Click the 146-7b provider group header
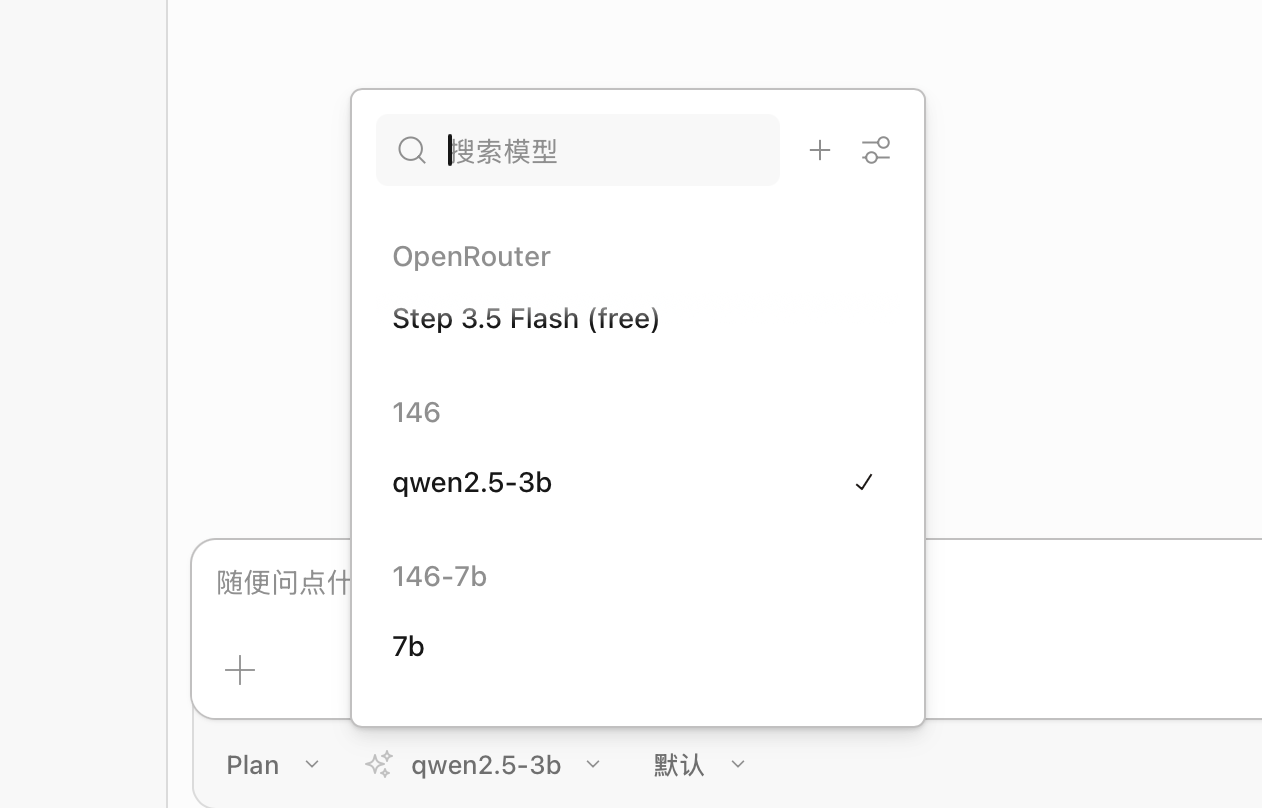 click(439, 575)
